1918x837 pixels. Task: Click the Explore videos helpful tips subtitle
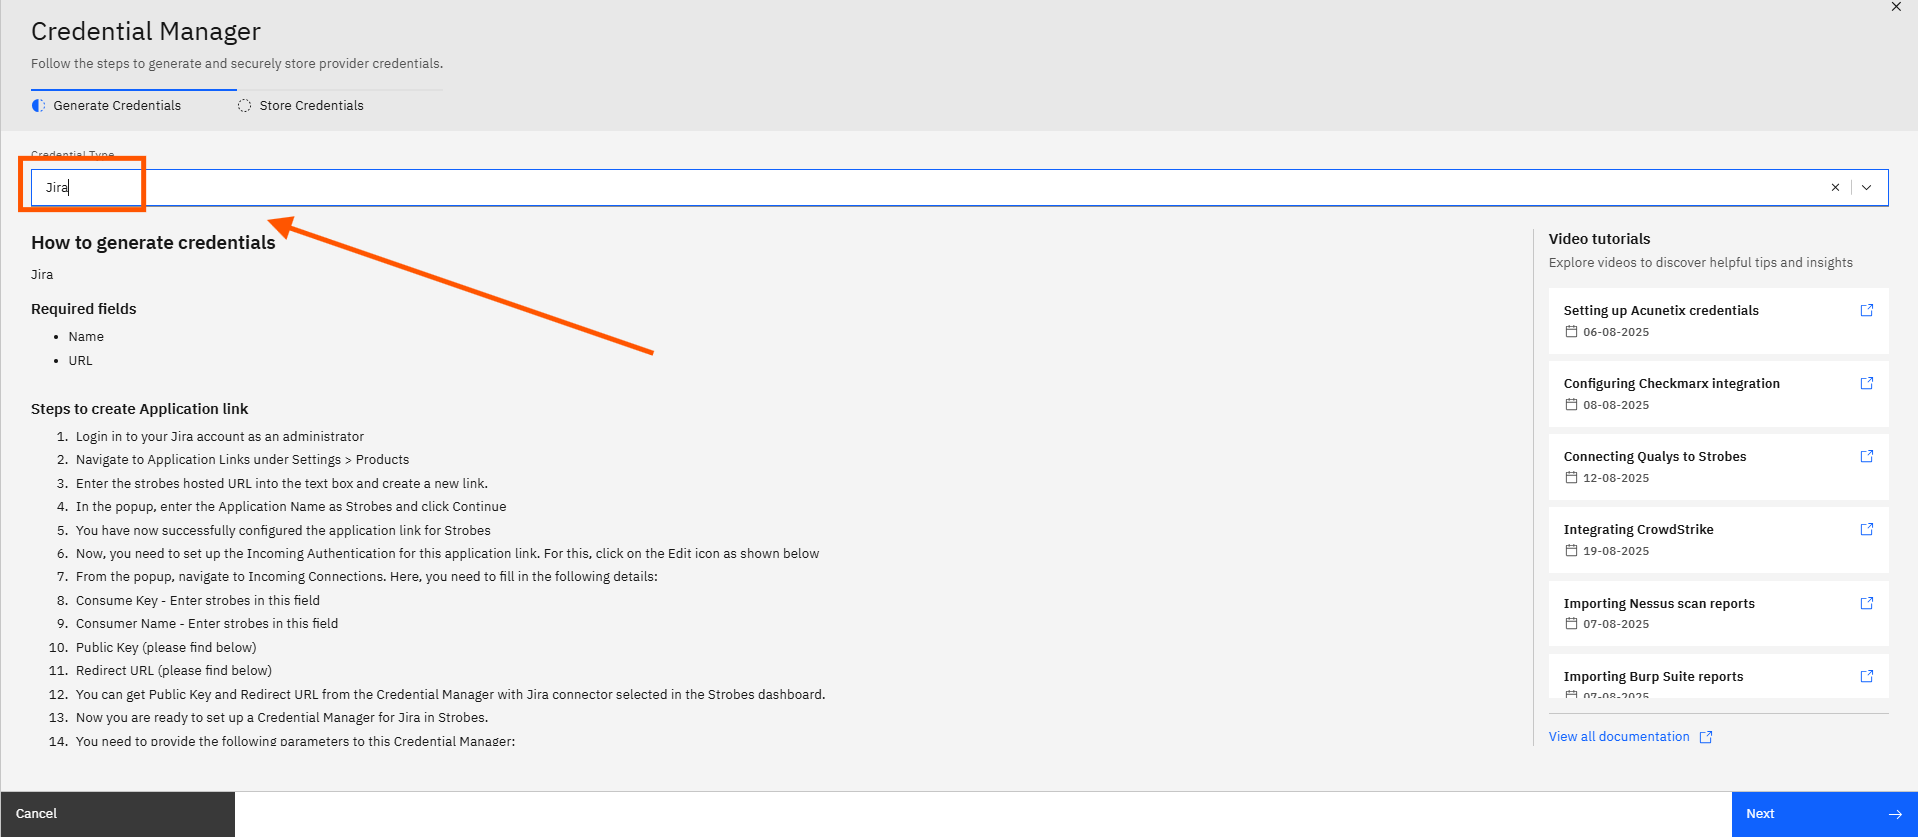tap(1701, 263)
